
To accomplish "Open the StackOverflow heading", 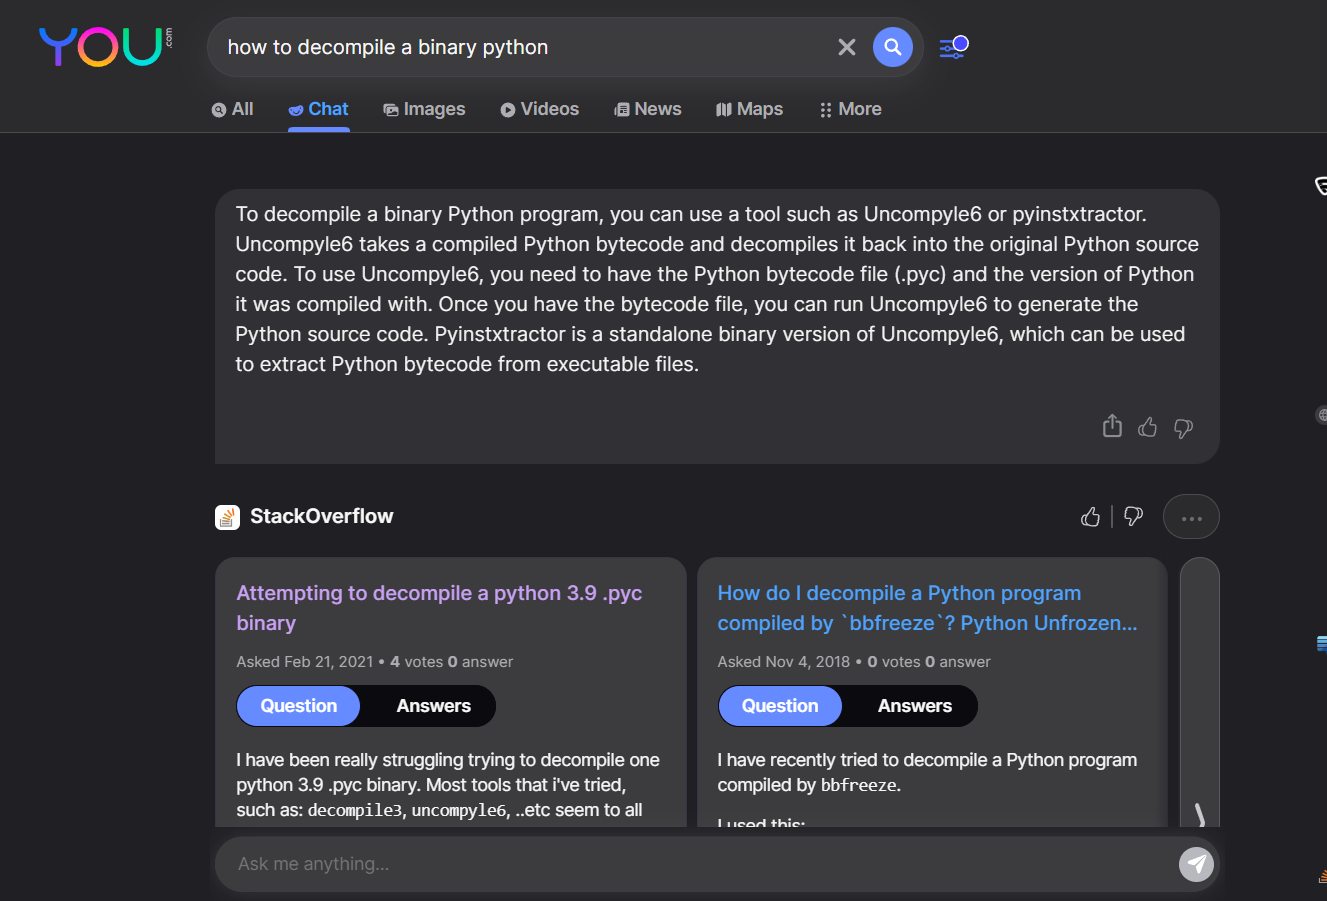I will [x=321, y=516].
